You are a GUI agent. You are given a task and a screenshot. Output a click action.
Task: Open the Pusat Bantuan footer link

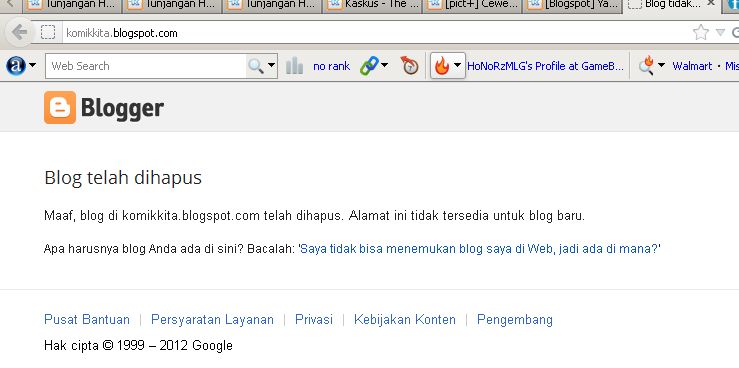click(87, 319)
